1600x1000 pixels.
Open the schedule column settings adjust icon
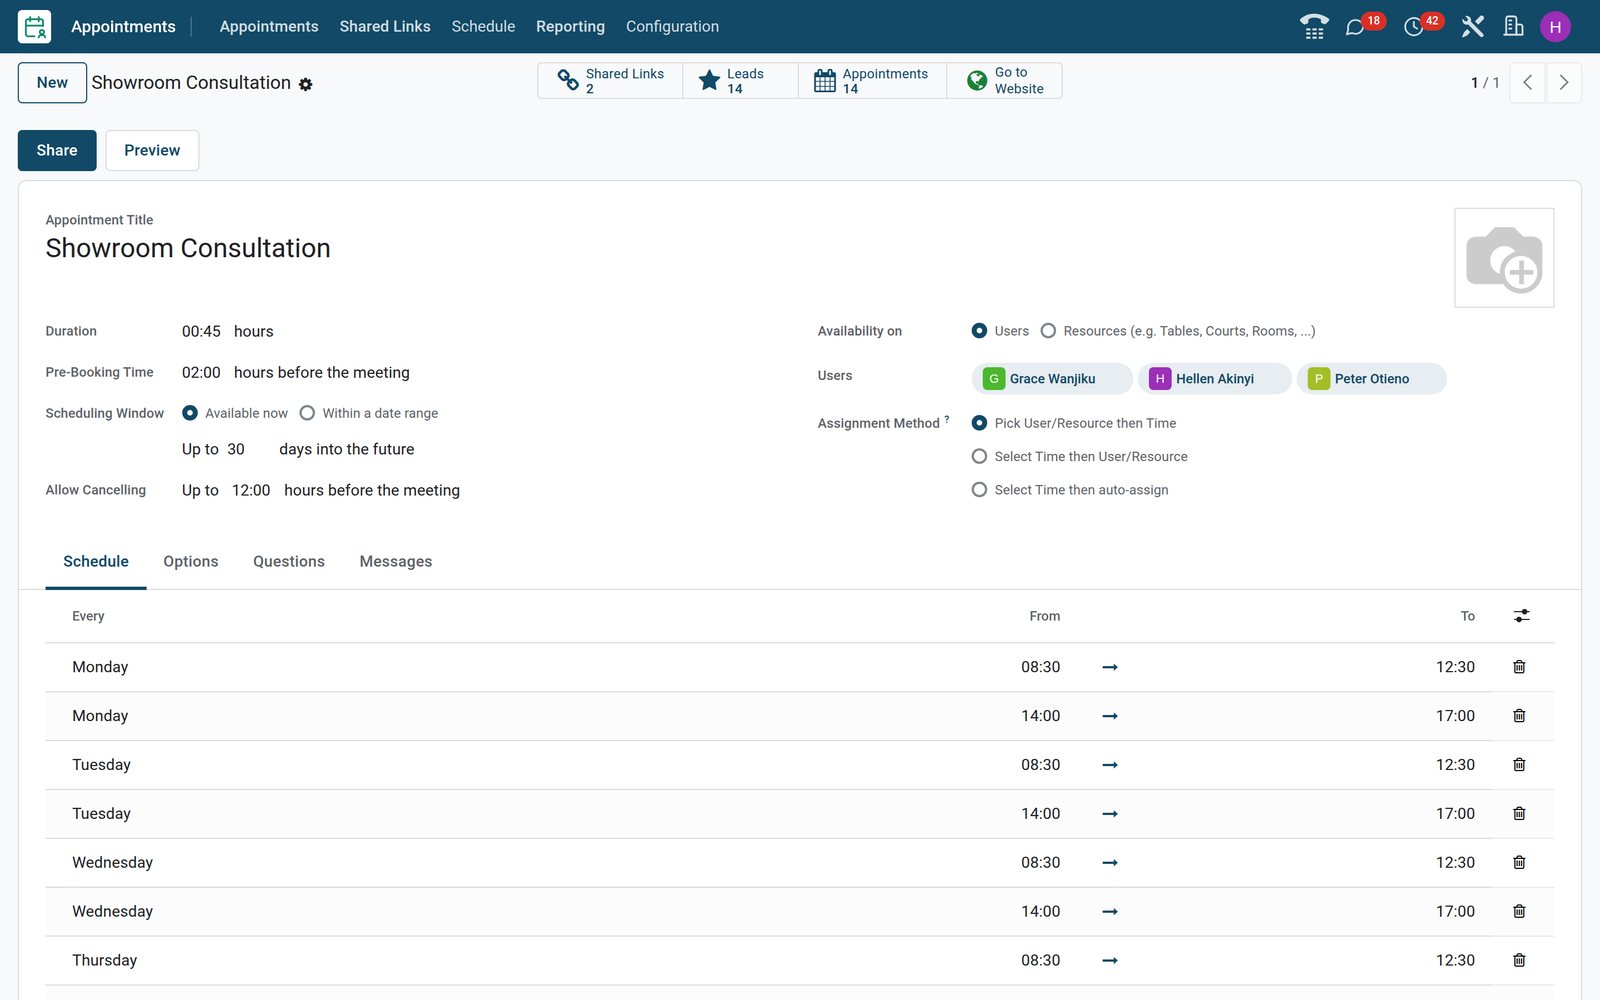(x=1521, y=616)
